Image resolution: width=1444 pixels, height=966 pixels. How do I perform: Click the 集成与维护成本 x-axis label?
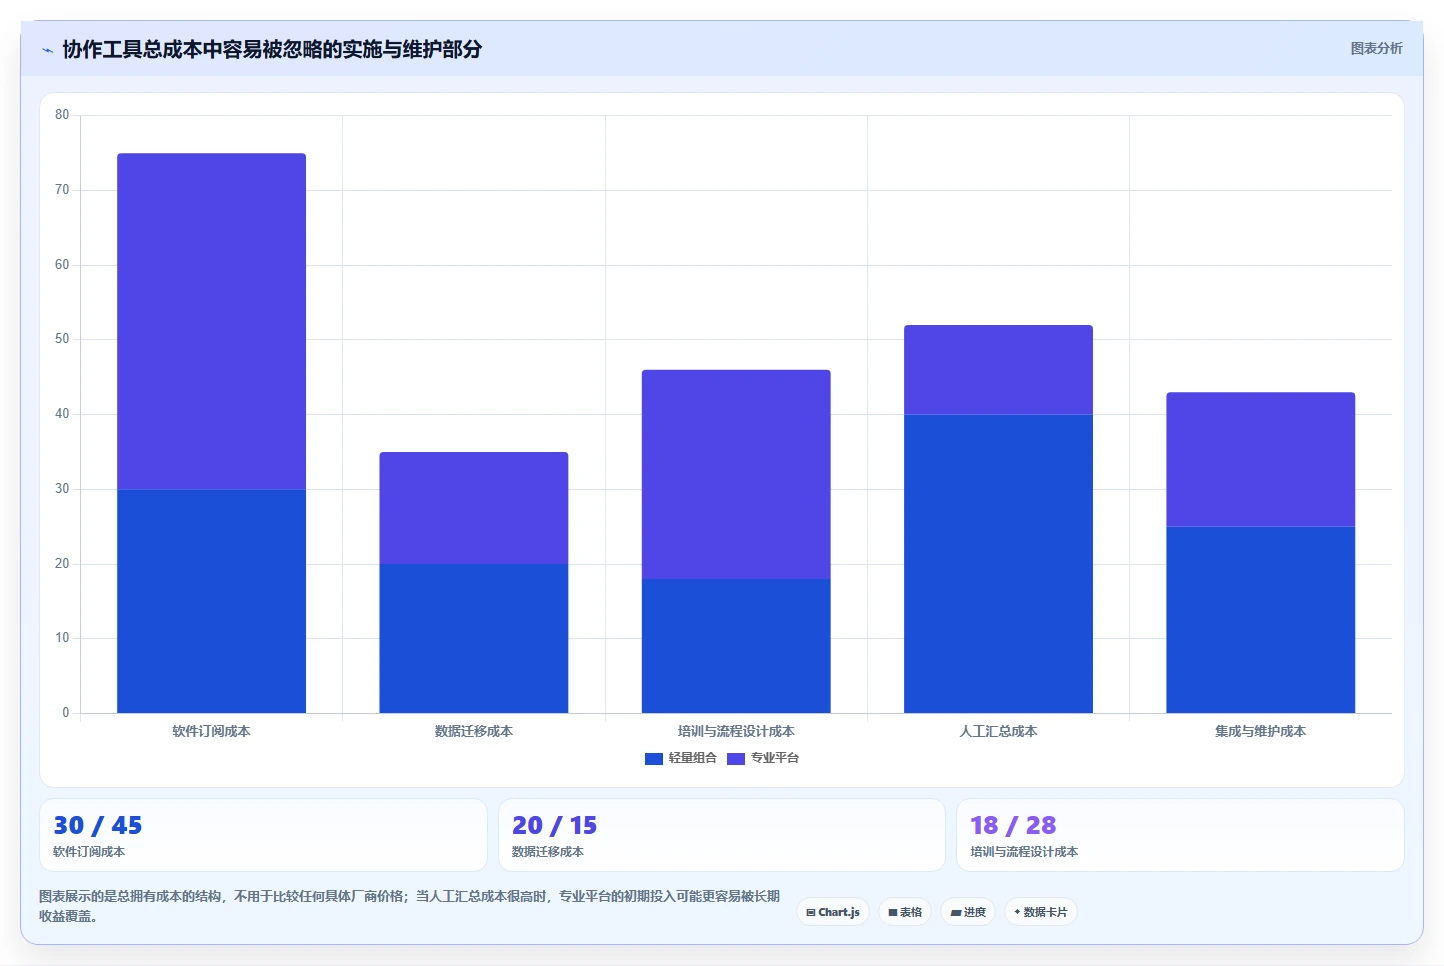point(1261,731)
